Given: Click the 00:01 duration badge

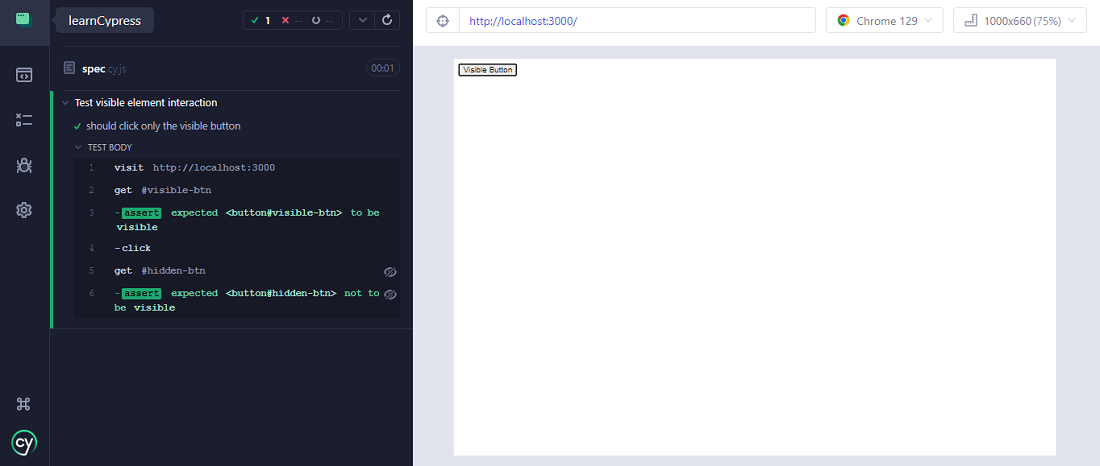Looking at the screenshot, I should point(382,68).
